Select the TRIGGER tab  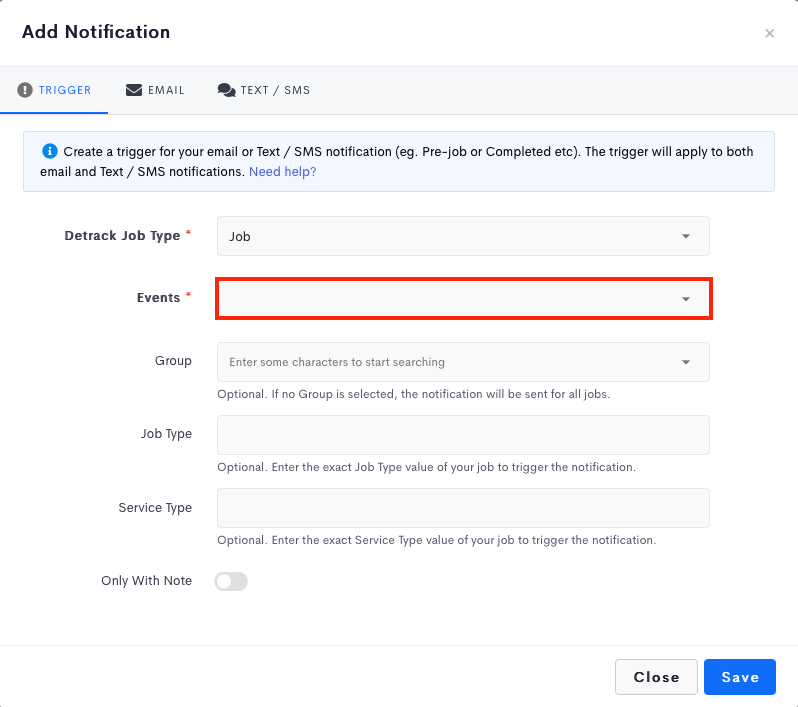[x=54, y=90]
